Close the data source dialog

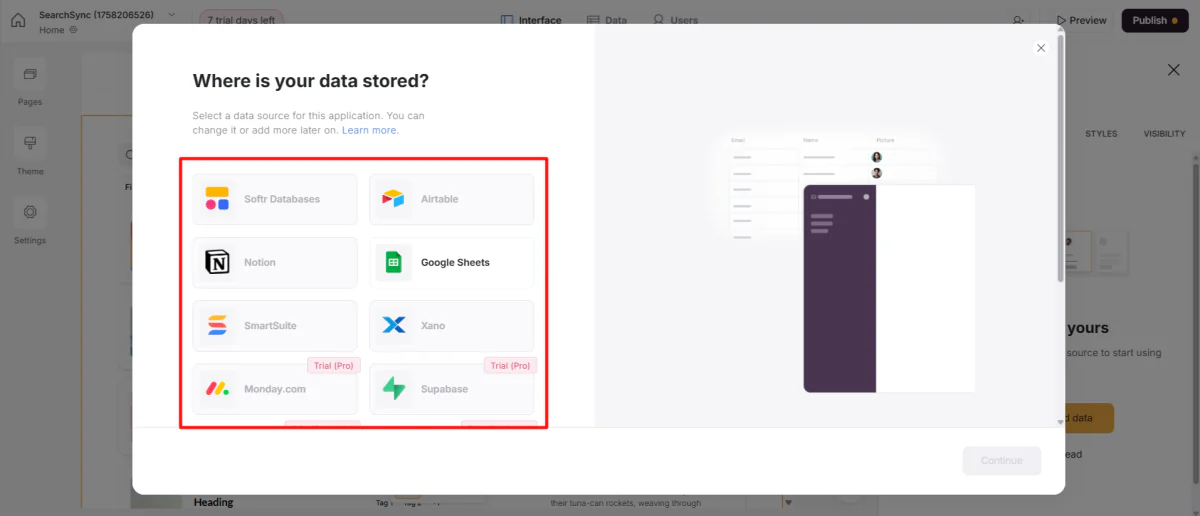coord(1040,48)
